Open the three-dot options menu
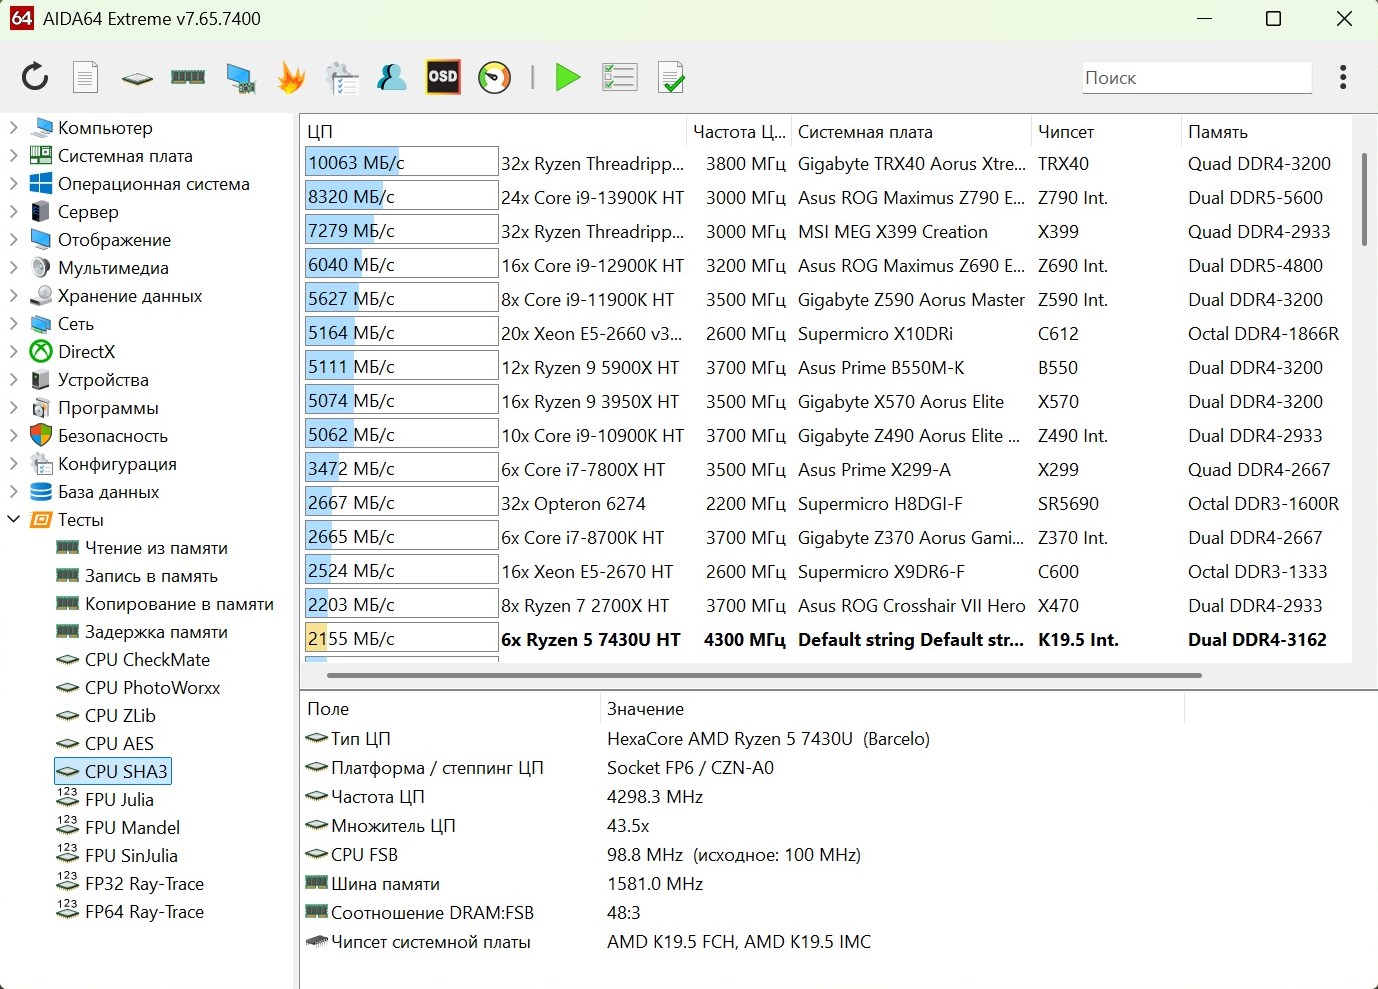This screenshot has width=1378, height=989. (1343, 77)
